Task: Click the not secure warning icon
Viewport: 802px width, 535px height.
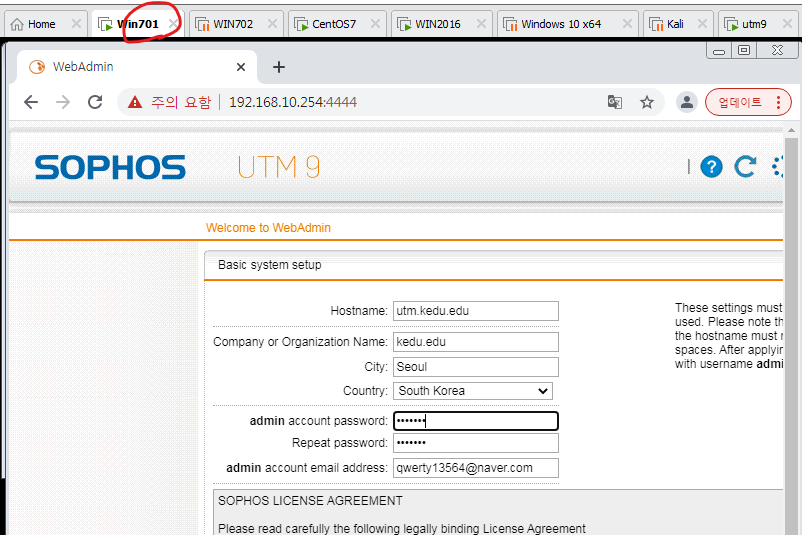Action: (x=135, y=102)
